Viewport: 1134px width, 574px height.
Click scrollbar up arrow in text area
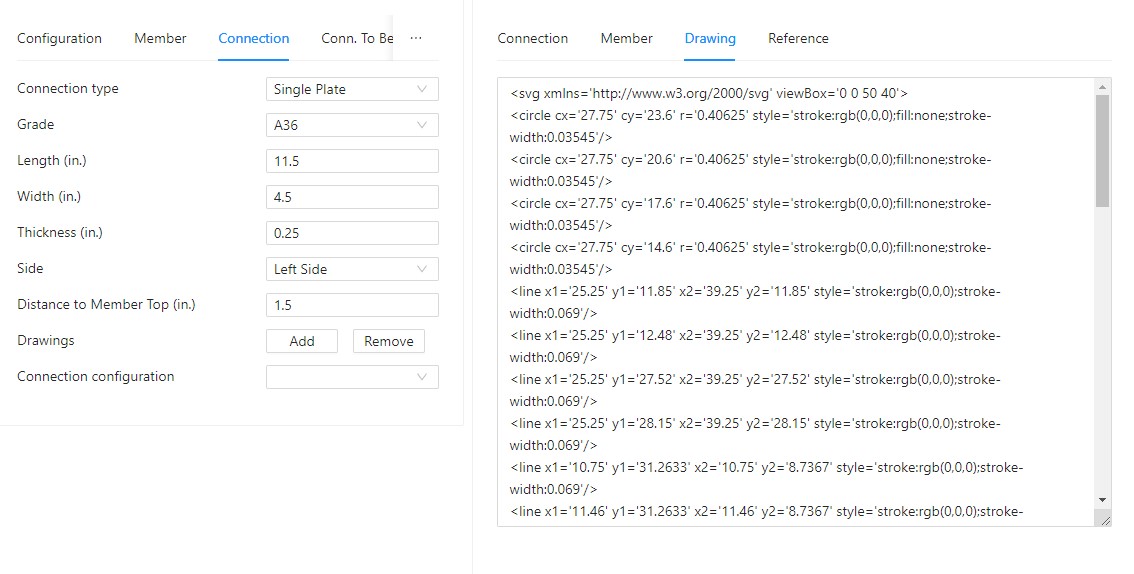click(1102, 87)
